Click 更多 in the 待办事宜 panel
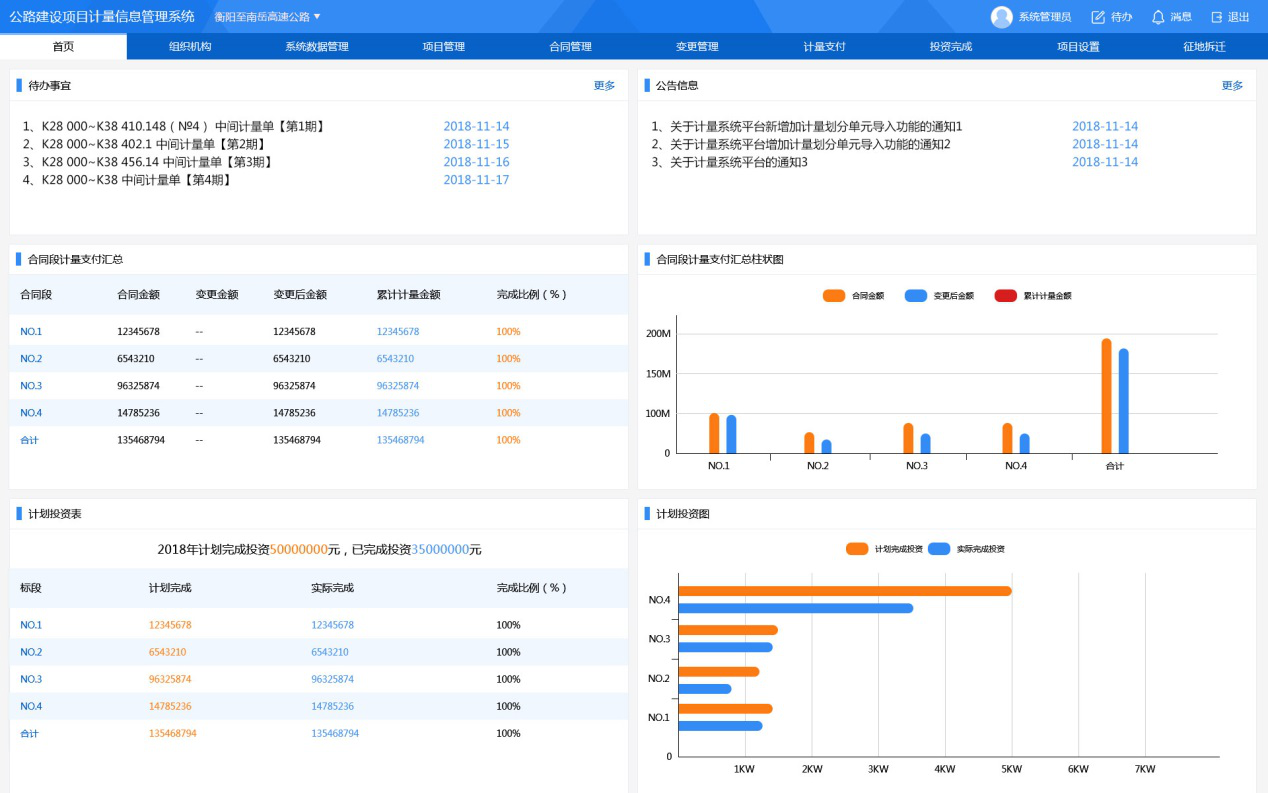 coord(604,86)
